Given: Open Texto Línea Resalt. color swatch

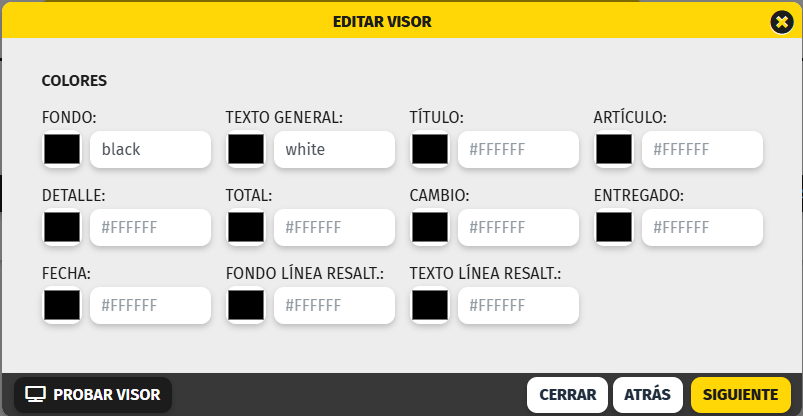Looking at the screenshot, I should click(x=430, y=305).
